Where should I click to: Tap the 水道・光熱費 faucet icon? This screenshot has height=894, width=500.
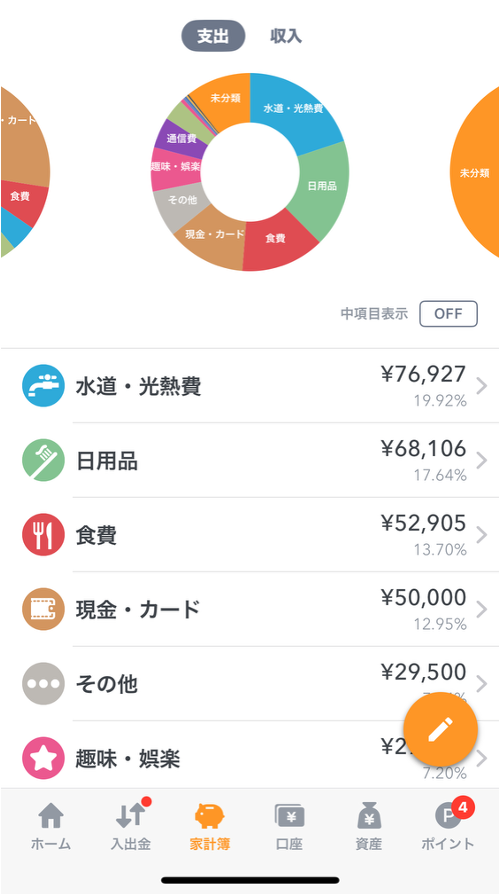(43, 385)
